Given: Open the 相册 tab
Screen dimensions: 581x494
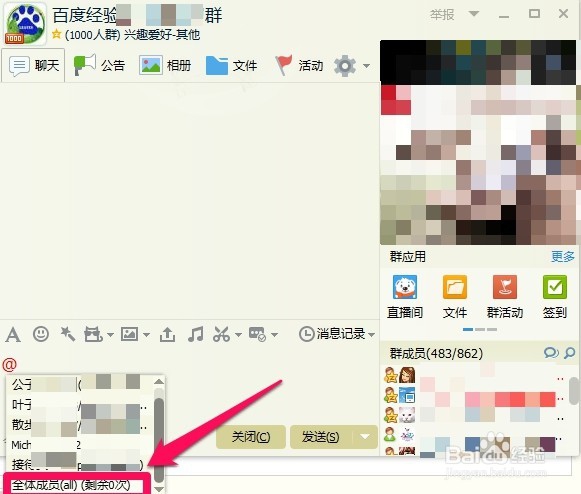Looking at the screenshot, I should pos(165,66).
